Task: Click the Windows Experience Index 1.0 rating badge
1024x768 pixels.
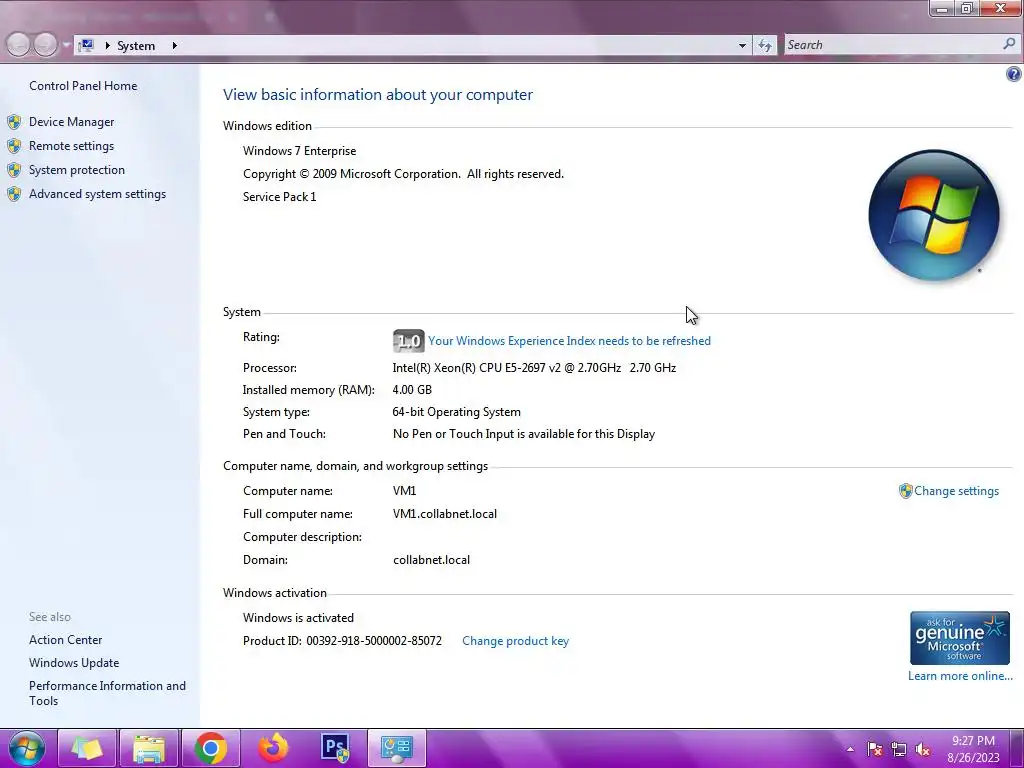Action: [x=409, y=341]
